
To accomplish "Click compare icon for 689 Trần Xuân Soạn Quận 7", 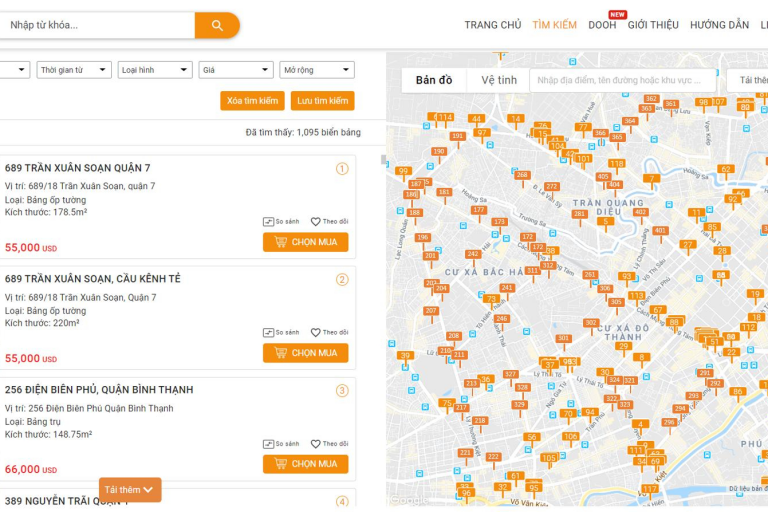I will click(268, 222).
